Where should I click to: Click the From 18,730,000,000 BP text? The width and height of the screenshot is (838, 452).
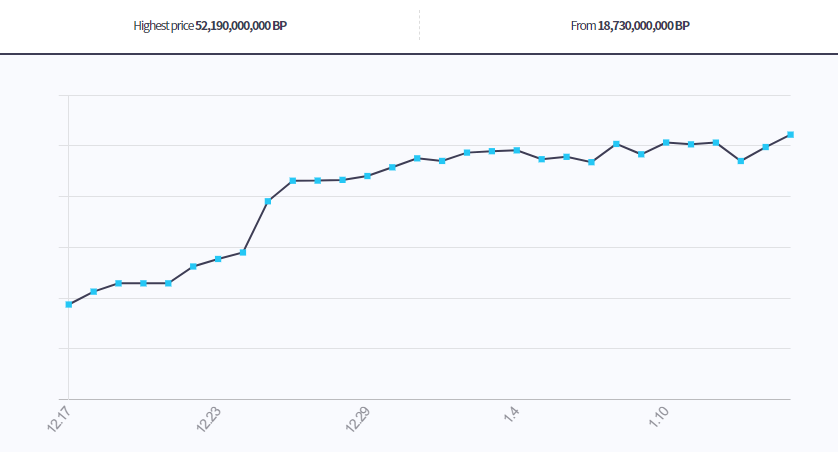pyautogui.click(x=629, y=25)
